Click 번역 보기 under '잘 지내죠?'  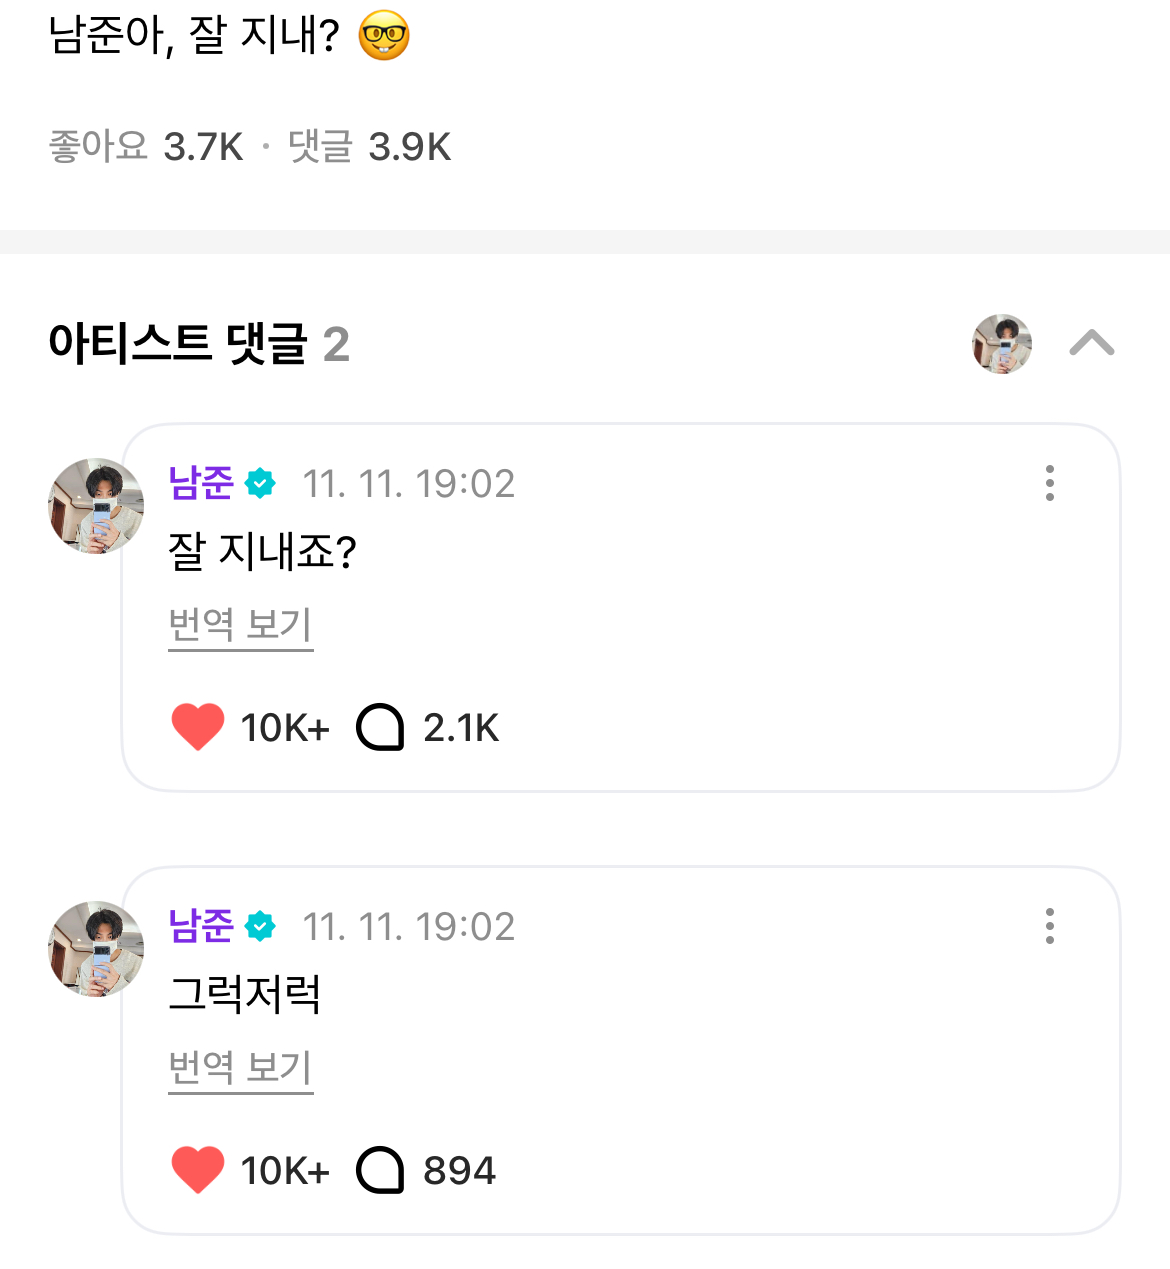(x=240, y=625)
